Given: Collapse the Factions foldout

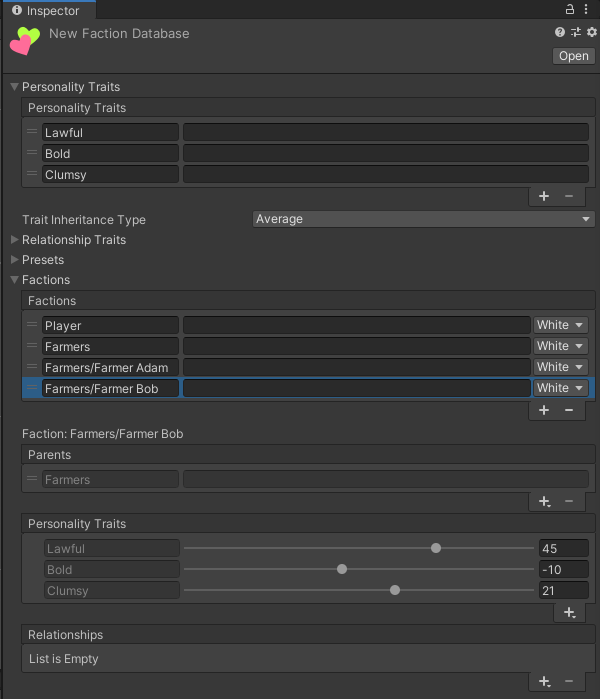Looking at the screenshot, I should click(x=15, y=280).
